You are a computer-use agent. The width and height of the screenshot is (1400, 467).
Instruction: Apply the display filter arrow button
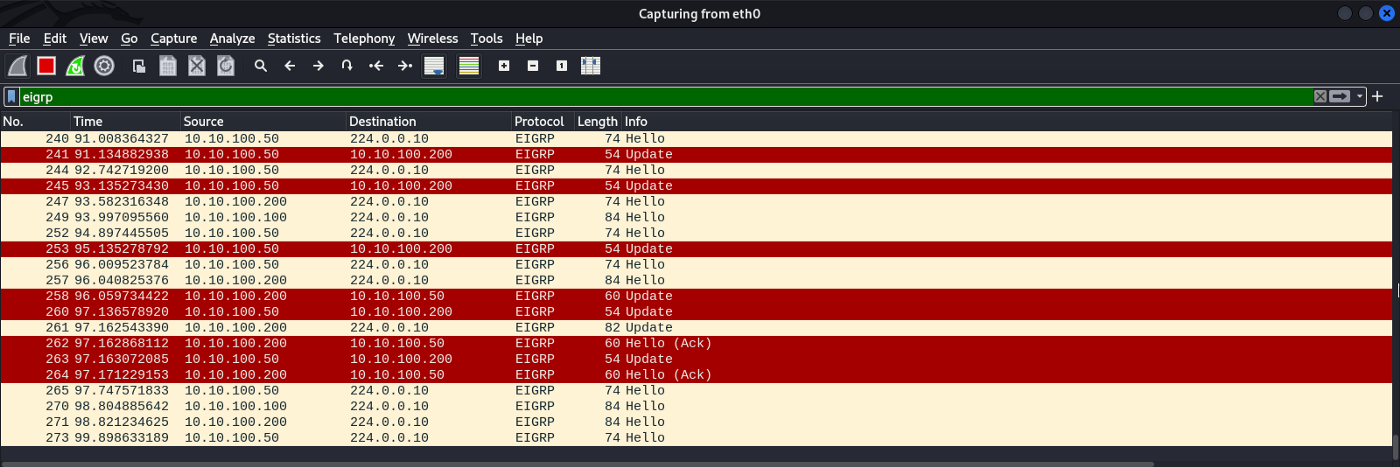[x=1340, y=97]
